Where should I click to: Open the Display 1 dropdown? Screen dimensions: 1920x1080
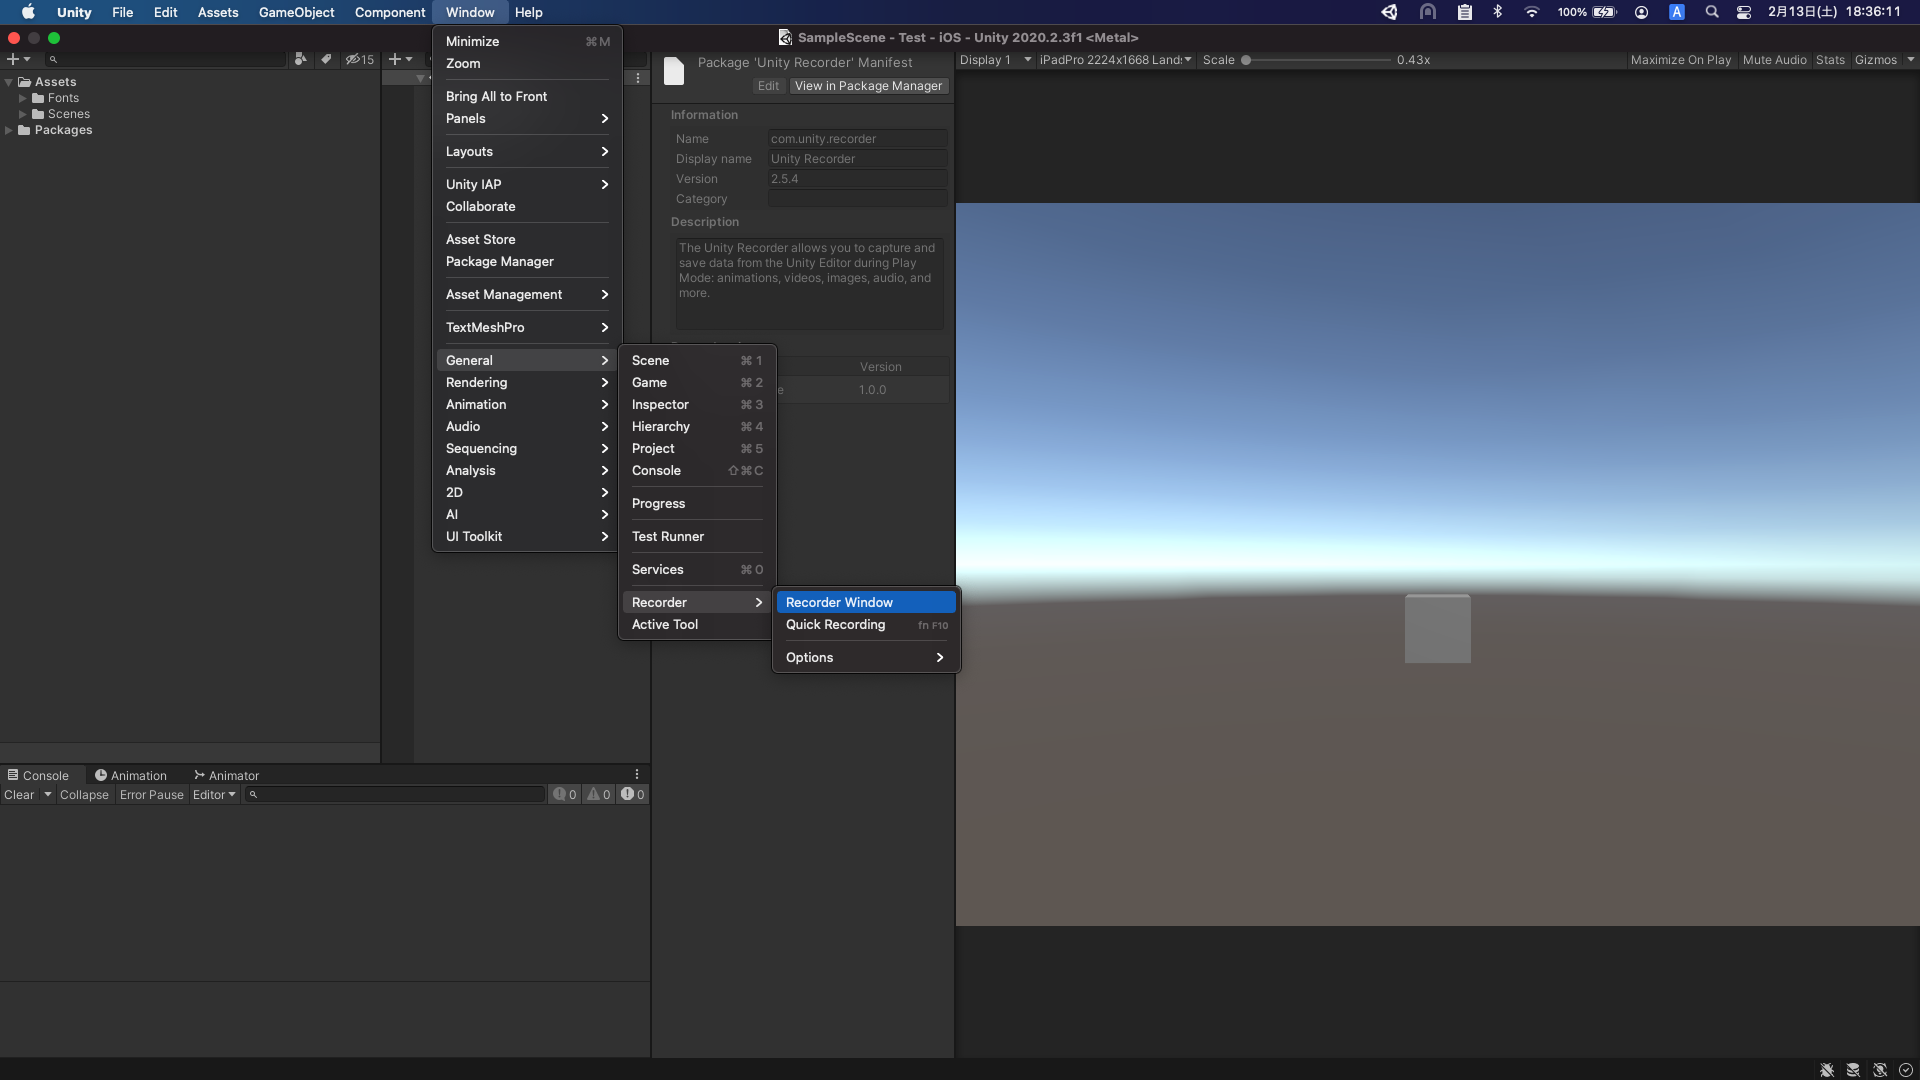click(x=995, y=60)
